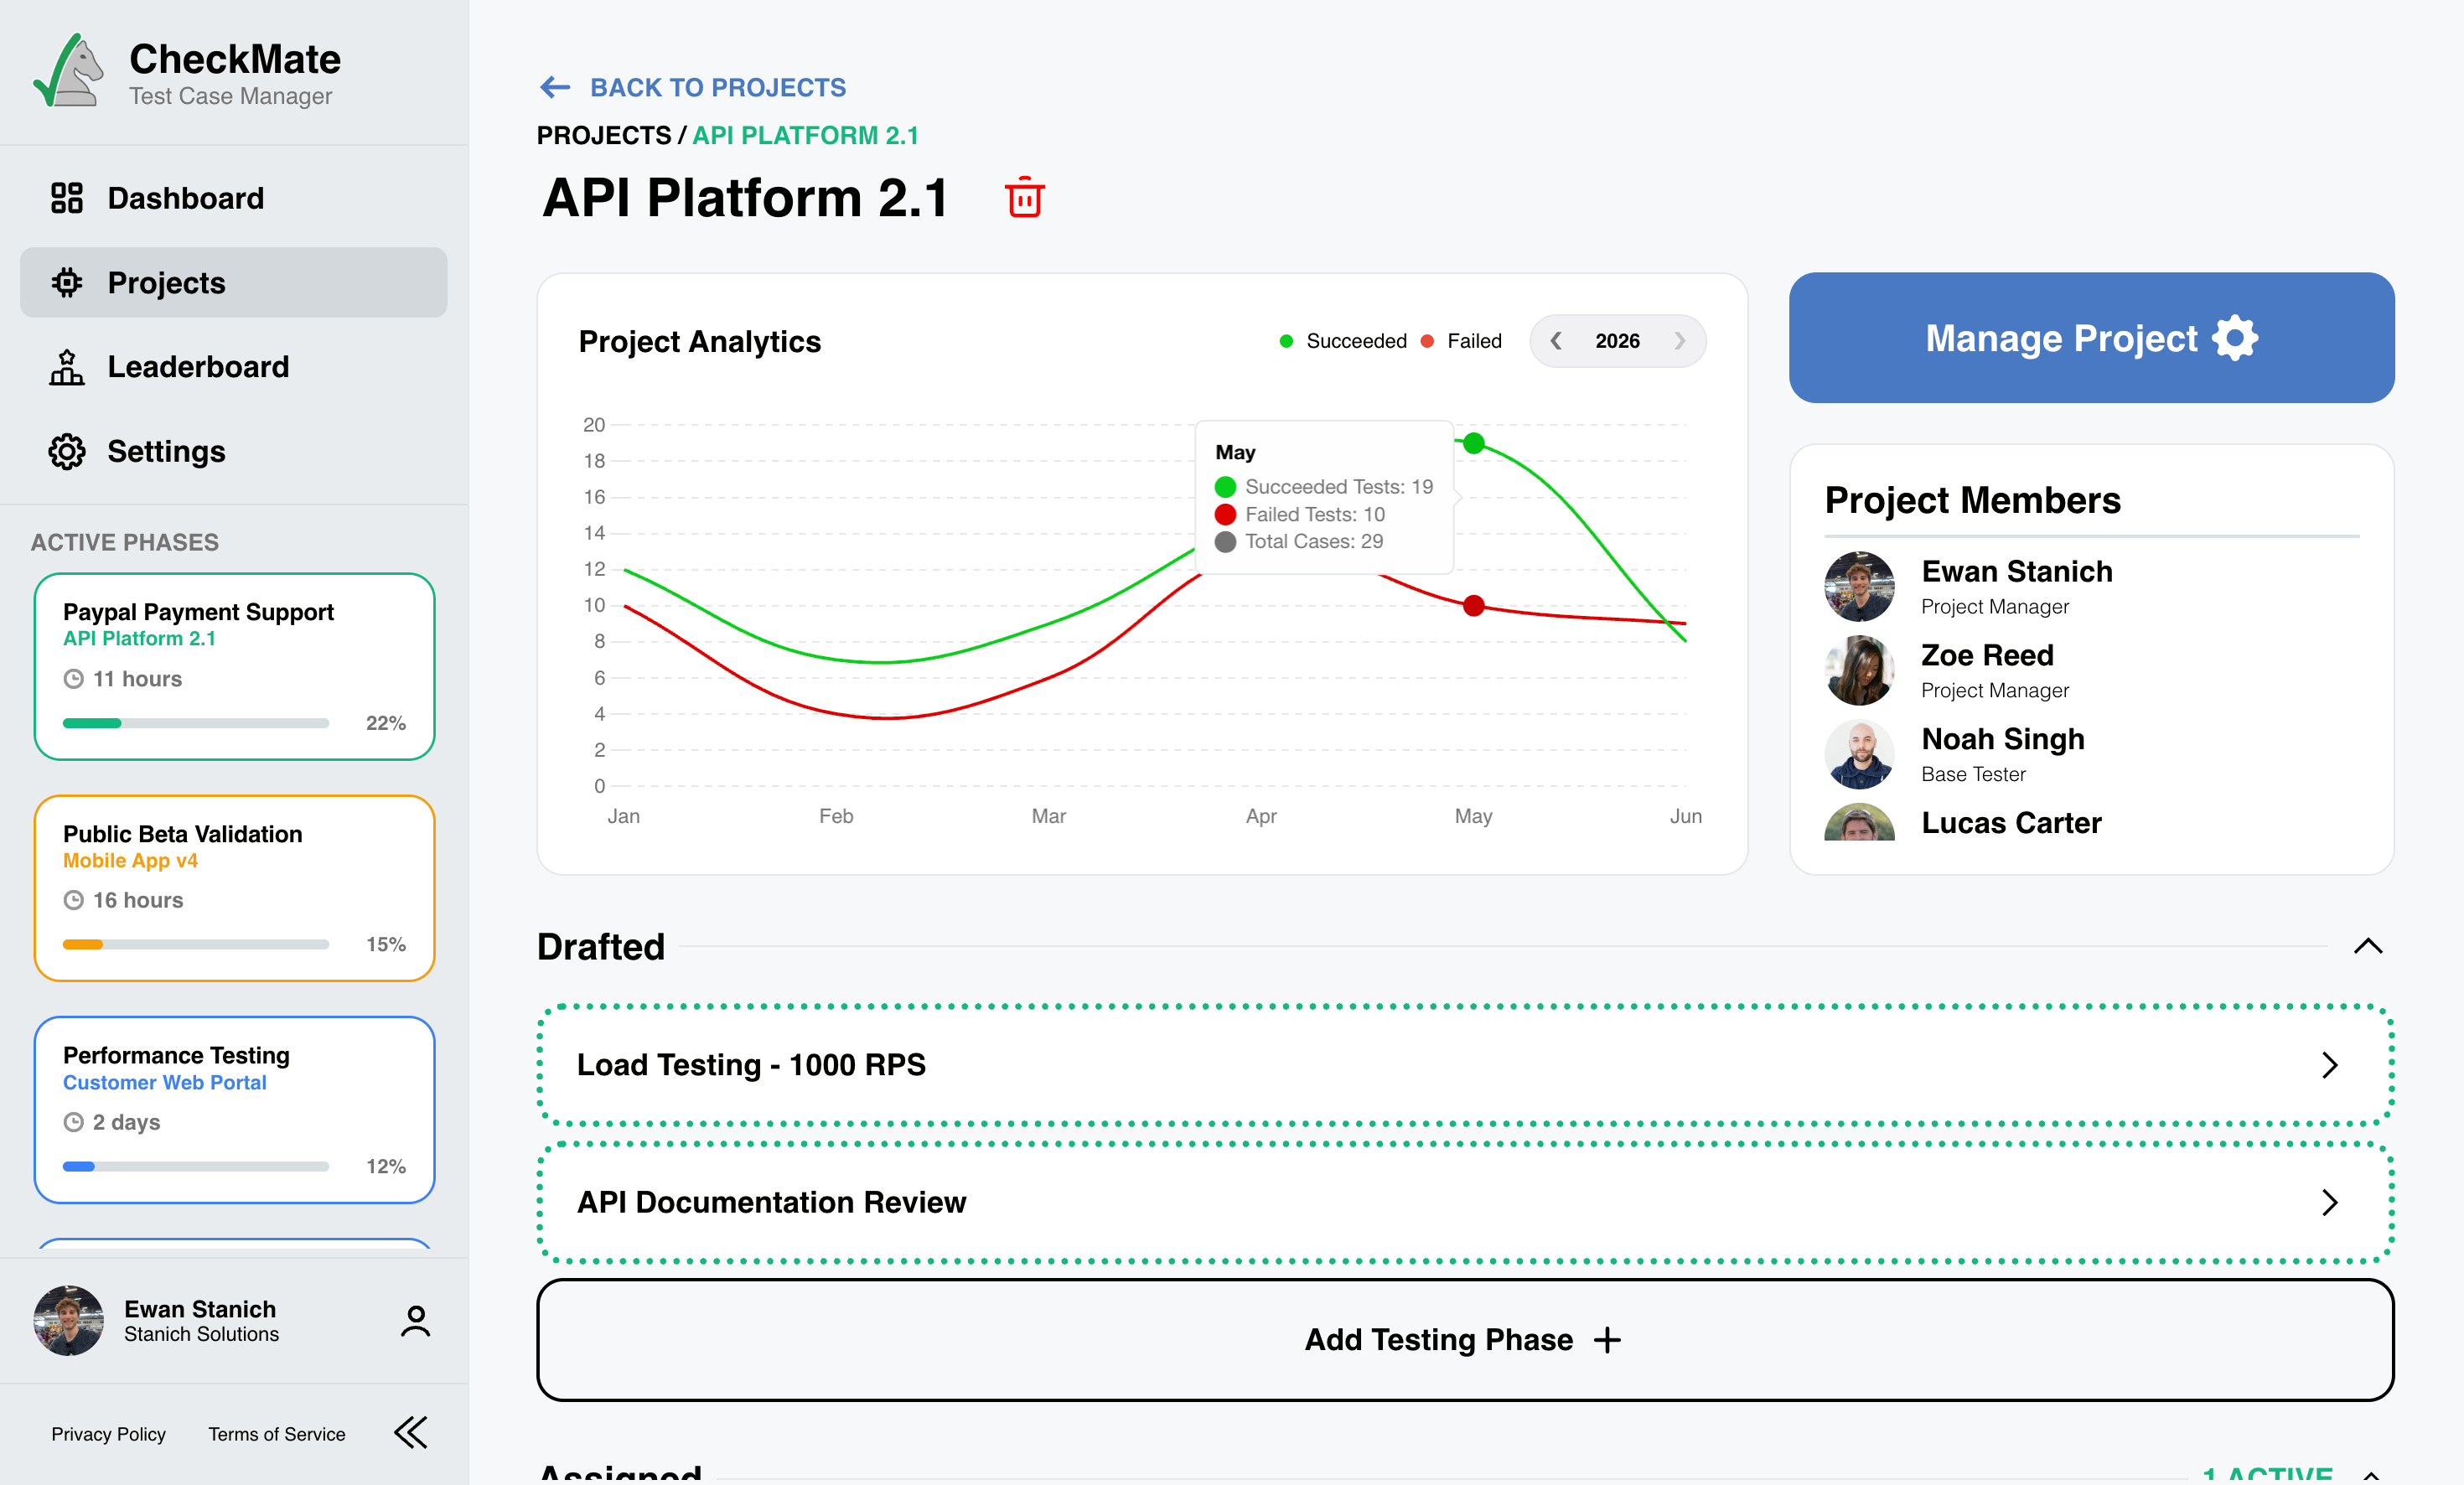The width and height of the screenshot is (2464, 1485).
Task: Click the Leaderboard podium icon
Action: pyautogui.click(x=67, y=367)
